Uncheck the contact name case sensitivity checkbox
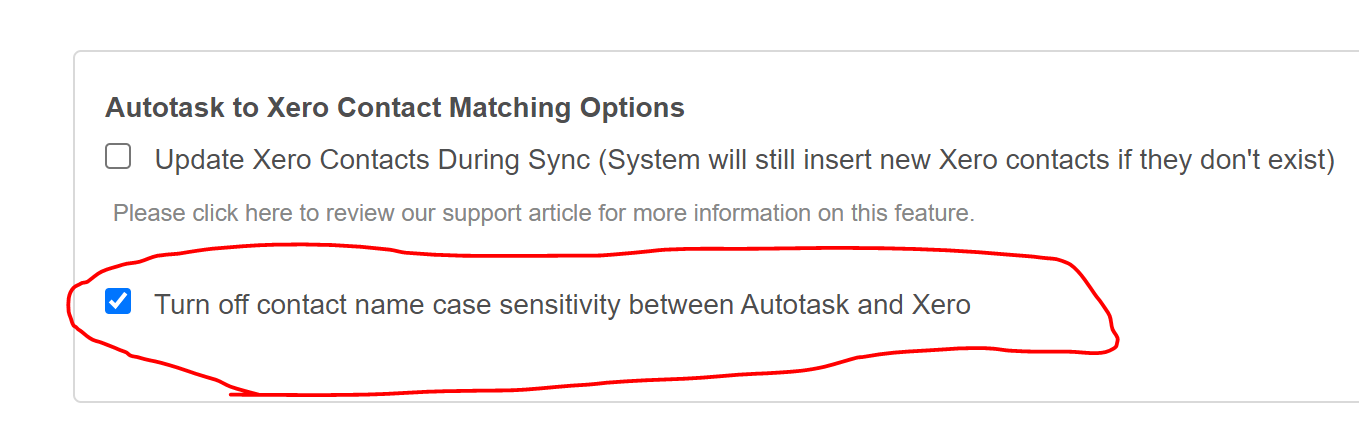Viewport: 1359px width, 439px height. (118, 301)
